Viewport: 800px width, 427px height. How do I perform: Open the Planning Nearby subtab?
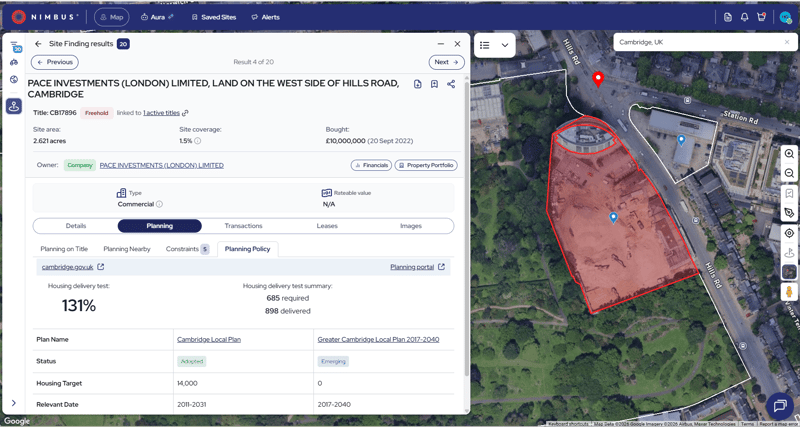[127, 249]
